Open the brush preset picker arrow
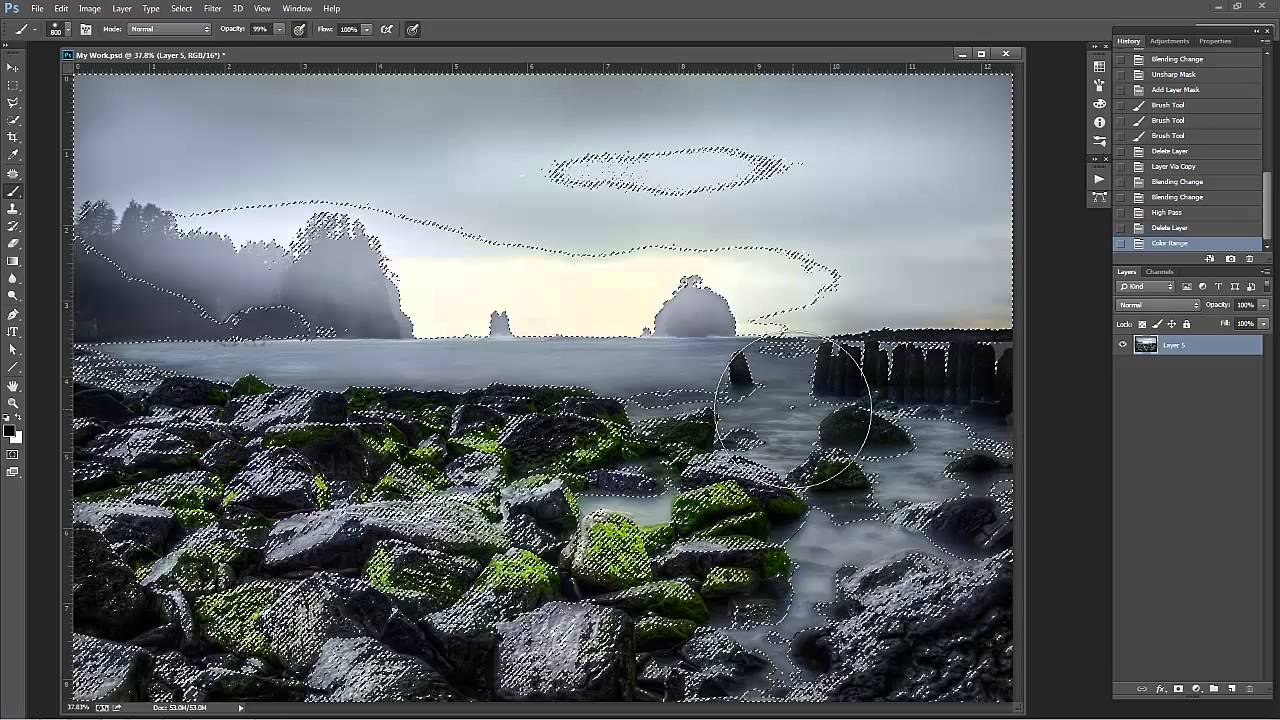This screenshot has width=1280, height=720. click(70, 30)
